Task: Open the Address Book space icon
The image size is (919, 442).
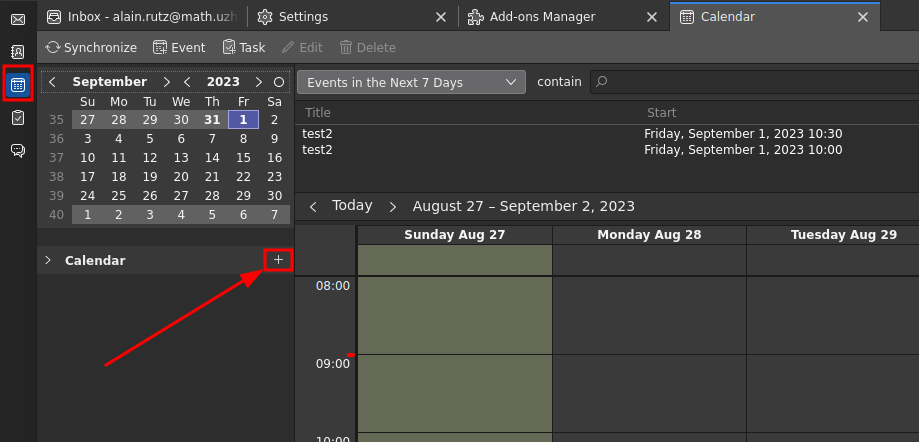Action: (18, 51)
